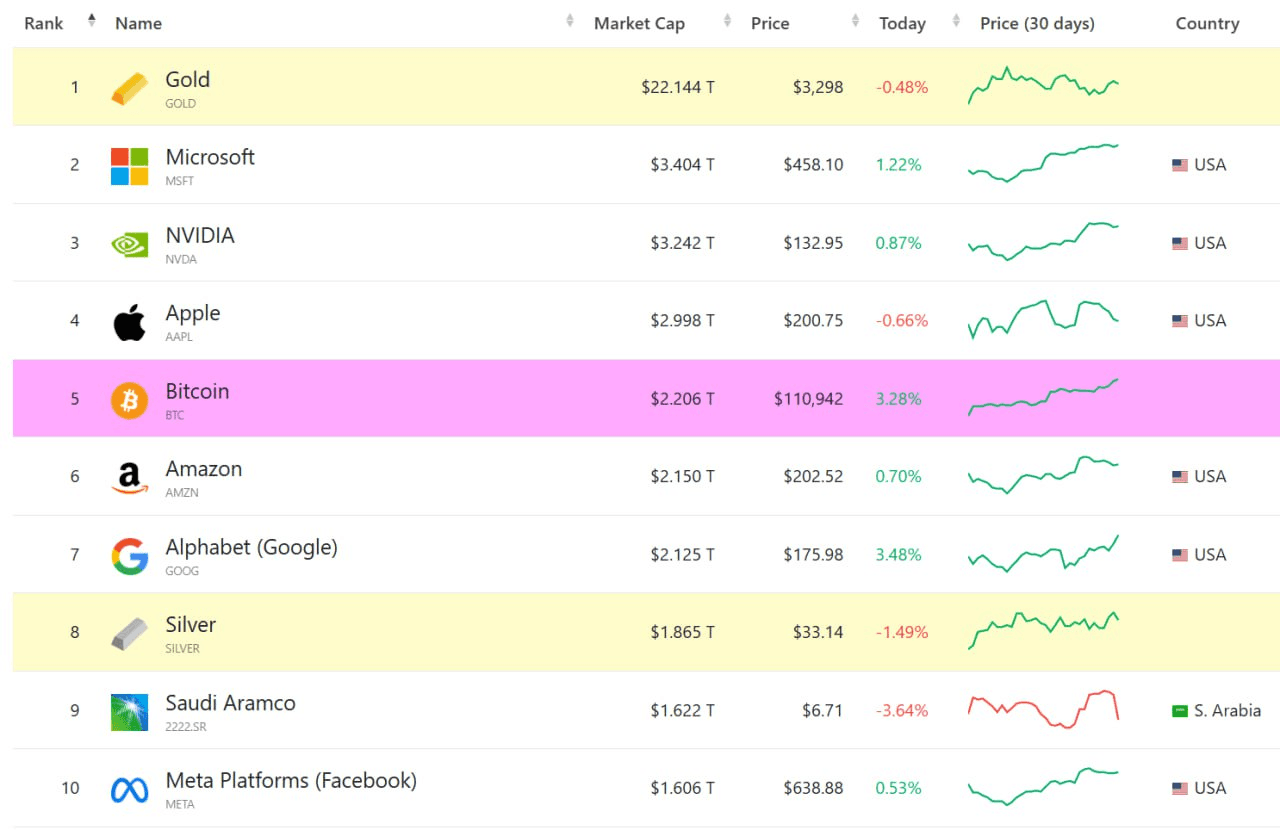Sort table by Rank column arrows
The width and height of the screenshot is (1280, 830).
coord(92,20)
